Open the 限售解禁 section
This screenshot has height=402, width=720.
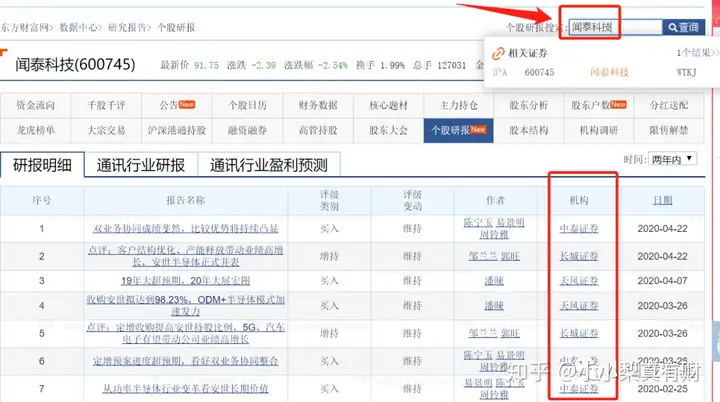click(669, 130)
